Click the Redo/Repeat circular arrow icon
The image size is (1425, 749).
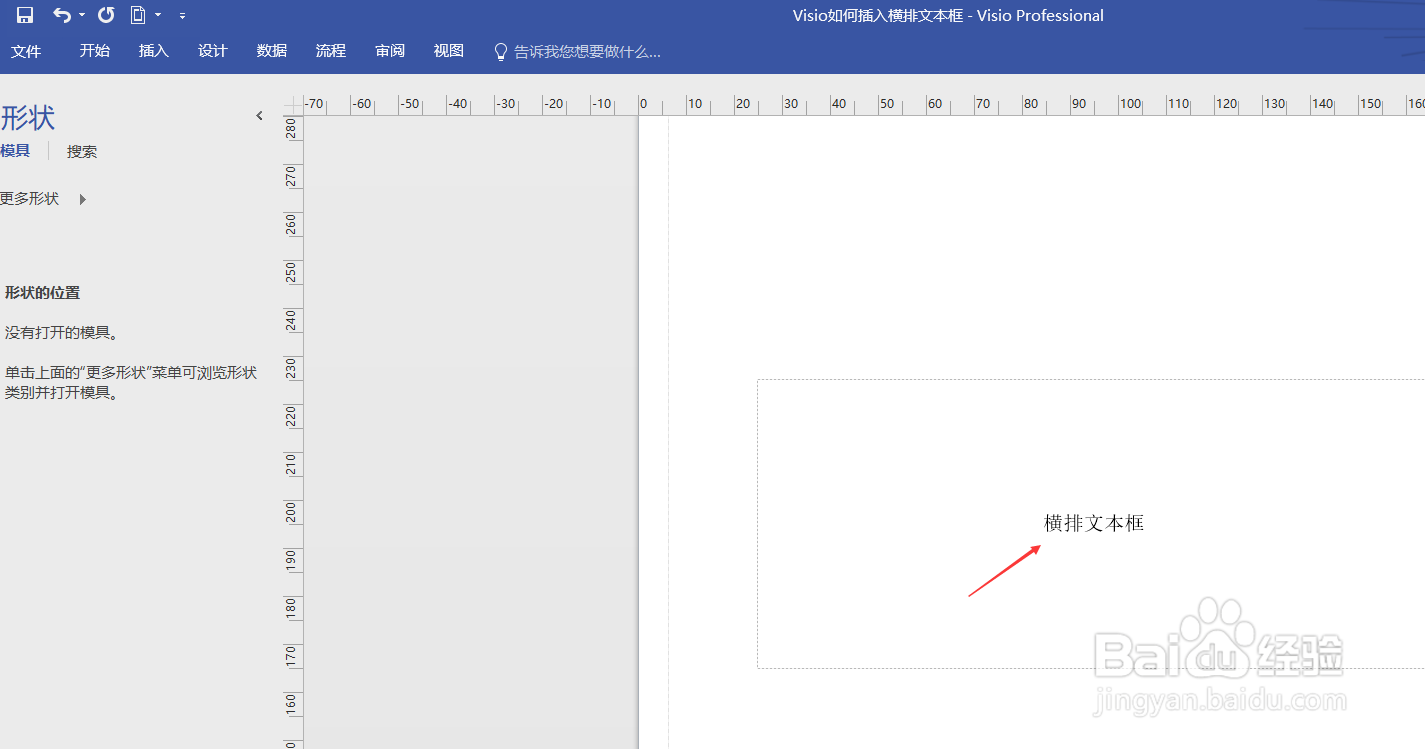(106, 15)
